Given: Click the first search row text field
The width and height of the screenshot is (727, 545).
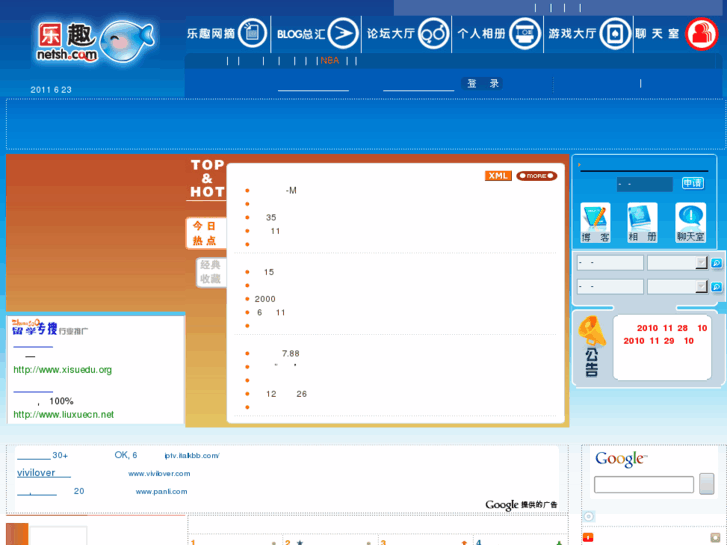Looking at the screenshot, I should click(610, 263).
